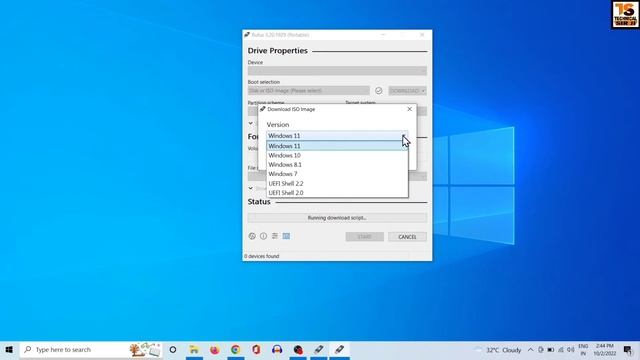Select Windows 7 in the version list
This screenshot has width=640, height=360.
pyautogui.click(x=337, y=174)
